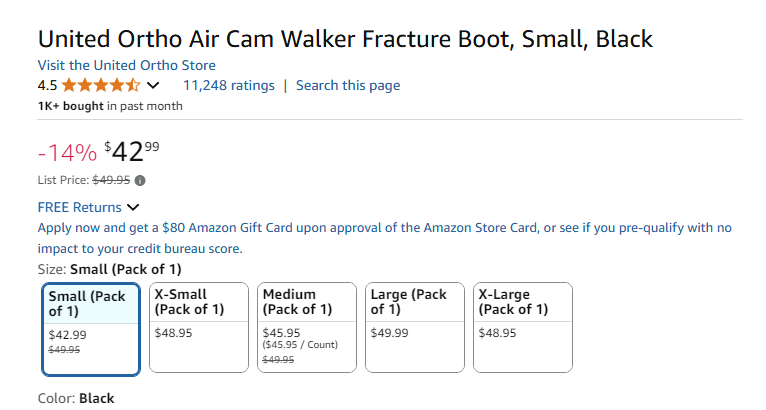Viewport: 766px width, 410px height.
Task: Expand the rating breakdown chevron
Action: 153,85
